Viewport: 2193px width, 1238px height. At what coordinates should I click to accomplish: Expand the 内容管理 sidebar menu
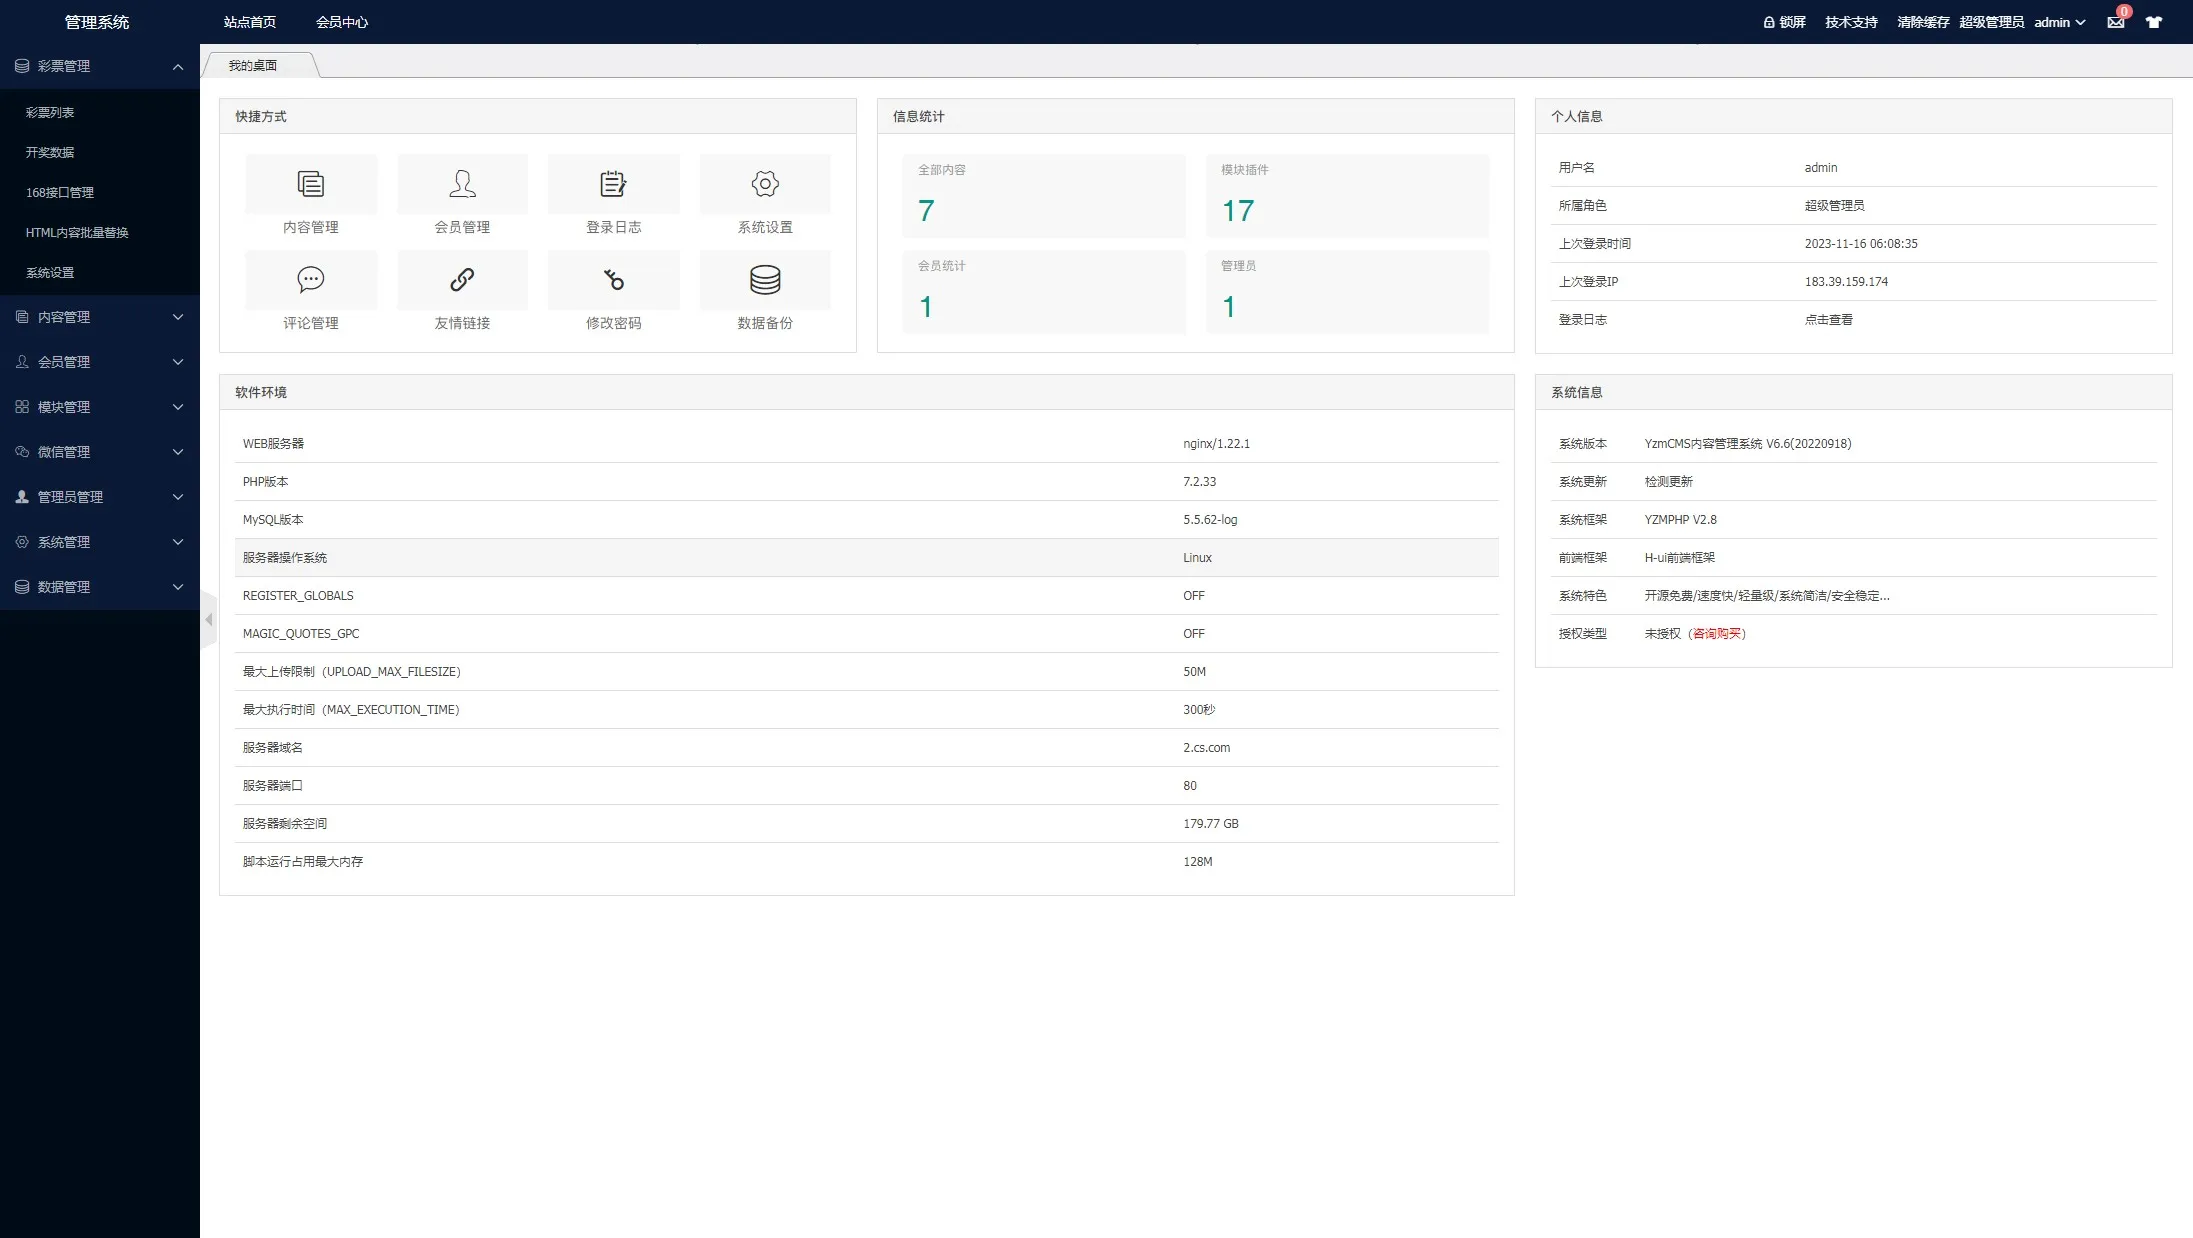100,317
